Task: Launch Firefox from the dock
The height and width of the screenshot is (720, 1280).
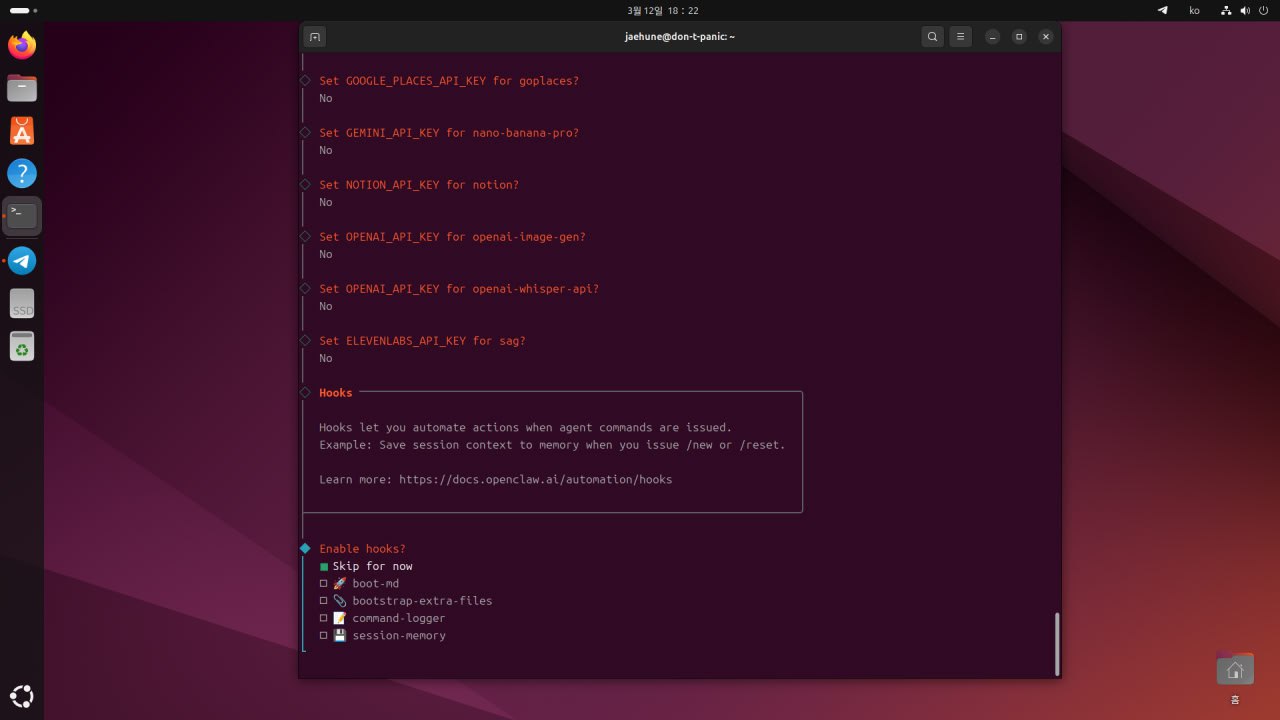Action: click(22, 45)
